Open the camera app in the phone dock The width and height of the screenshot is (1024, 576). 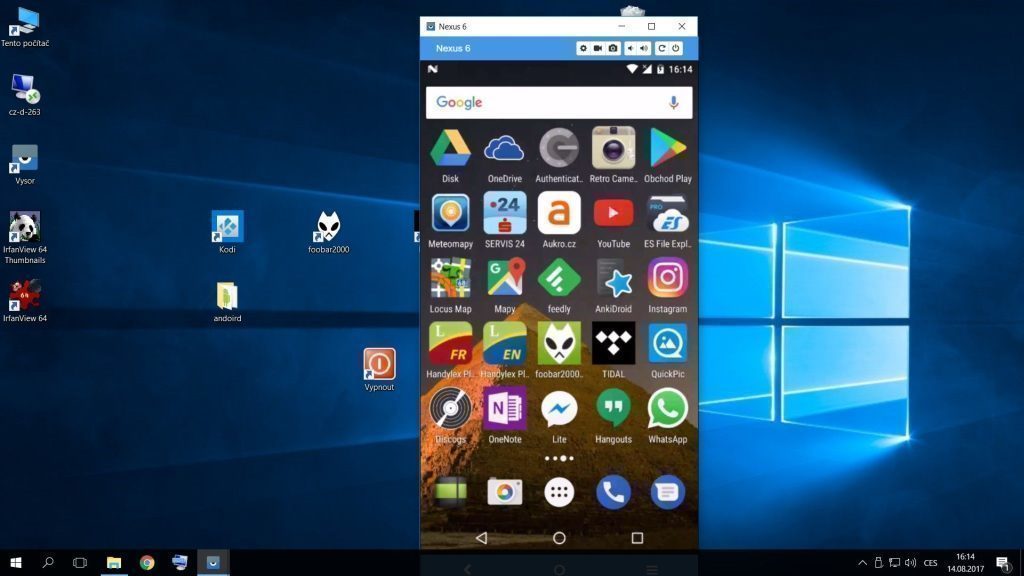pyautogui.click(x=505, y=492)
